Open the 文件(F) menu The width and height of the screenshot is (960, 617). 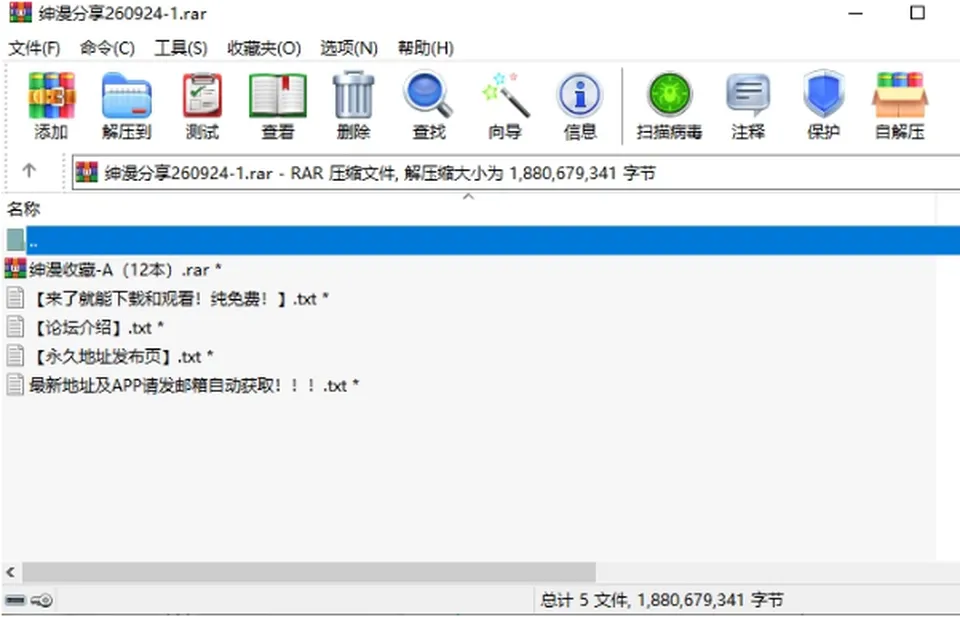[34, 48]
